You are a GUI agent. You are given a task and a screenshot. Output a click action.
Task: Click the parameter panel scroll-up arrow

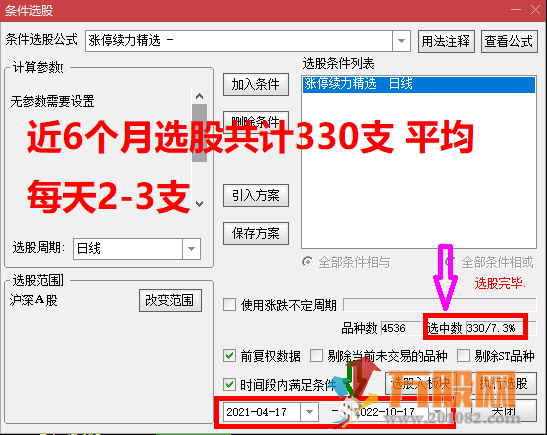click(199, 96)
